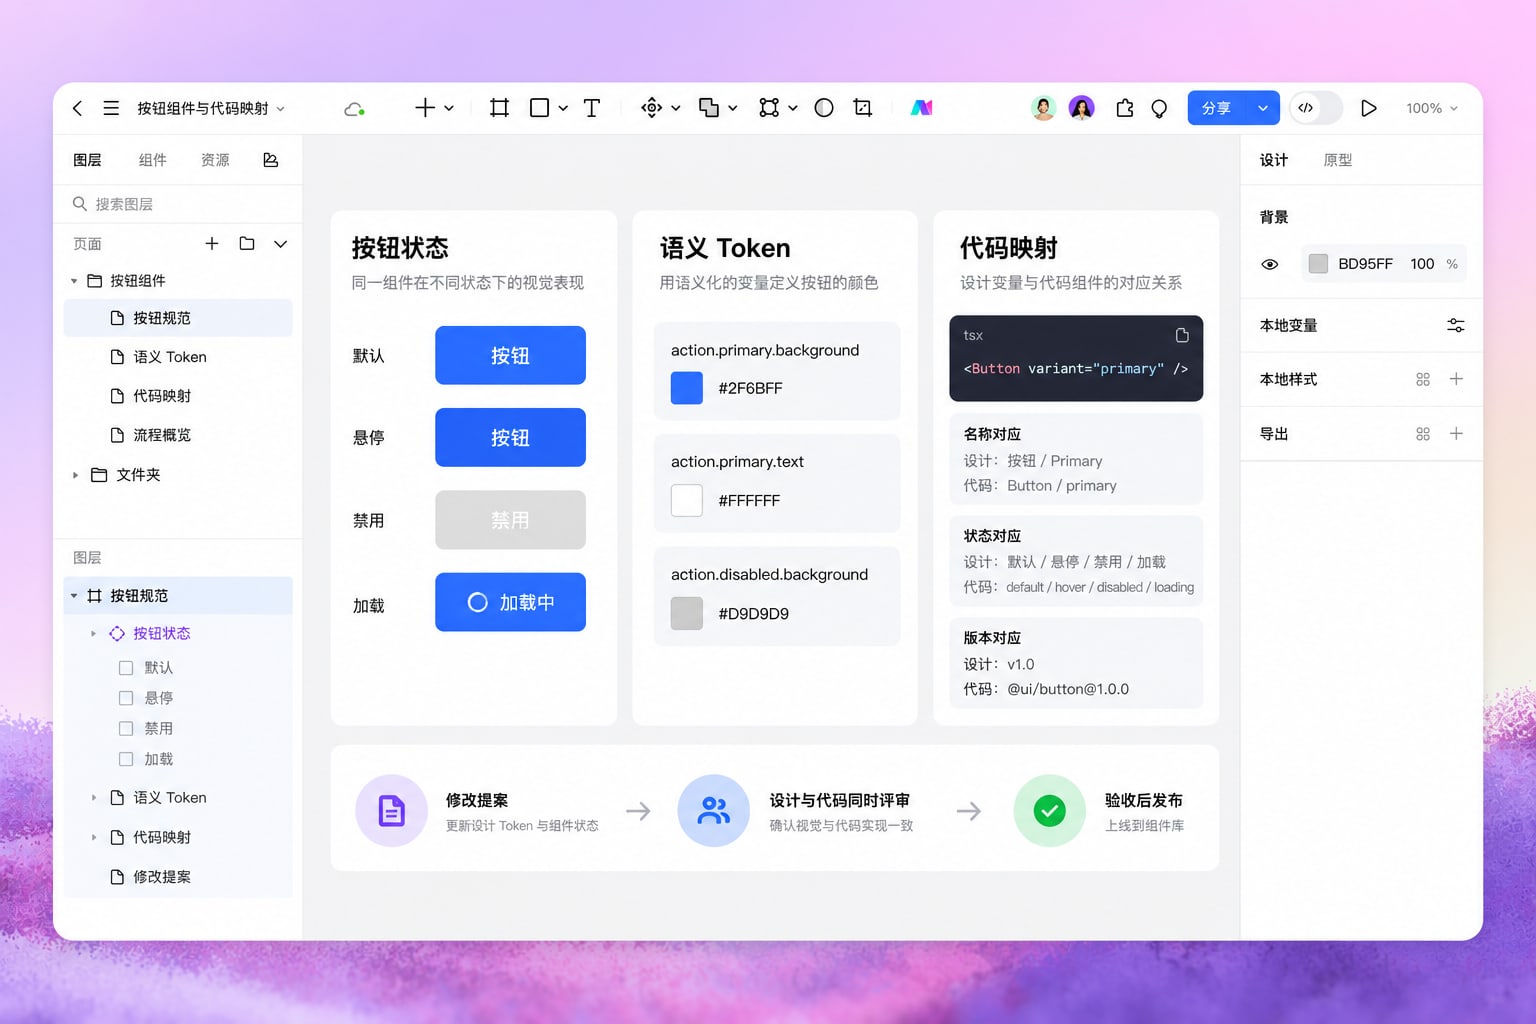Switch to the 组件 tab
Viewport: 1536px width, 1024px height.
[152, 160]
